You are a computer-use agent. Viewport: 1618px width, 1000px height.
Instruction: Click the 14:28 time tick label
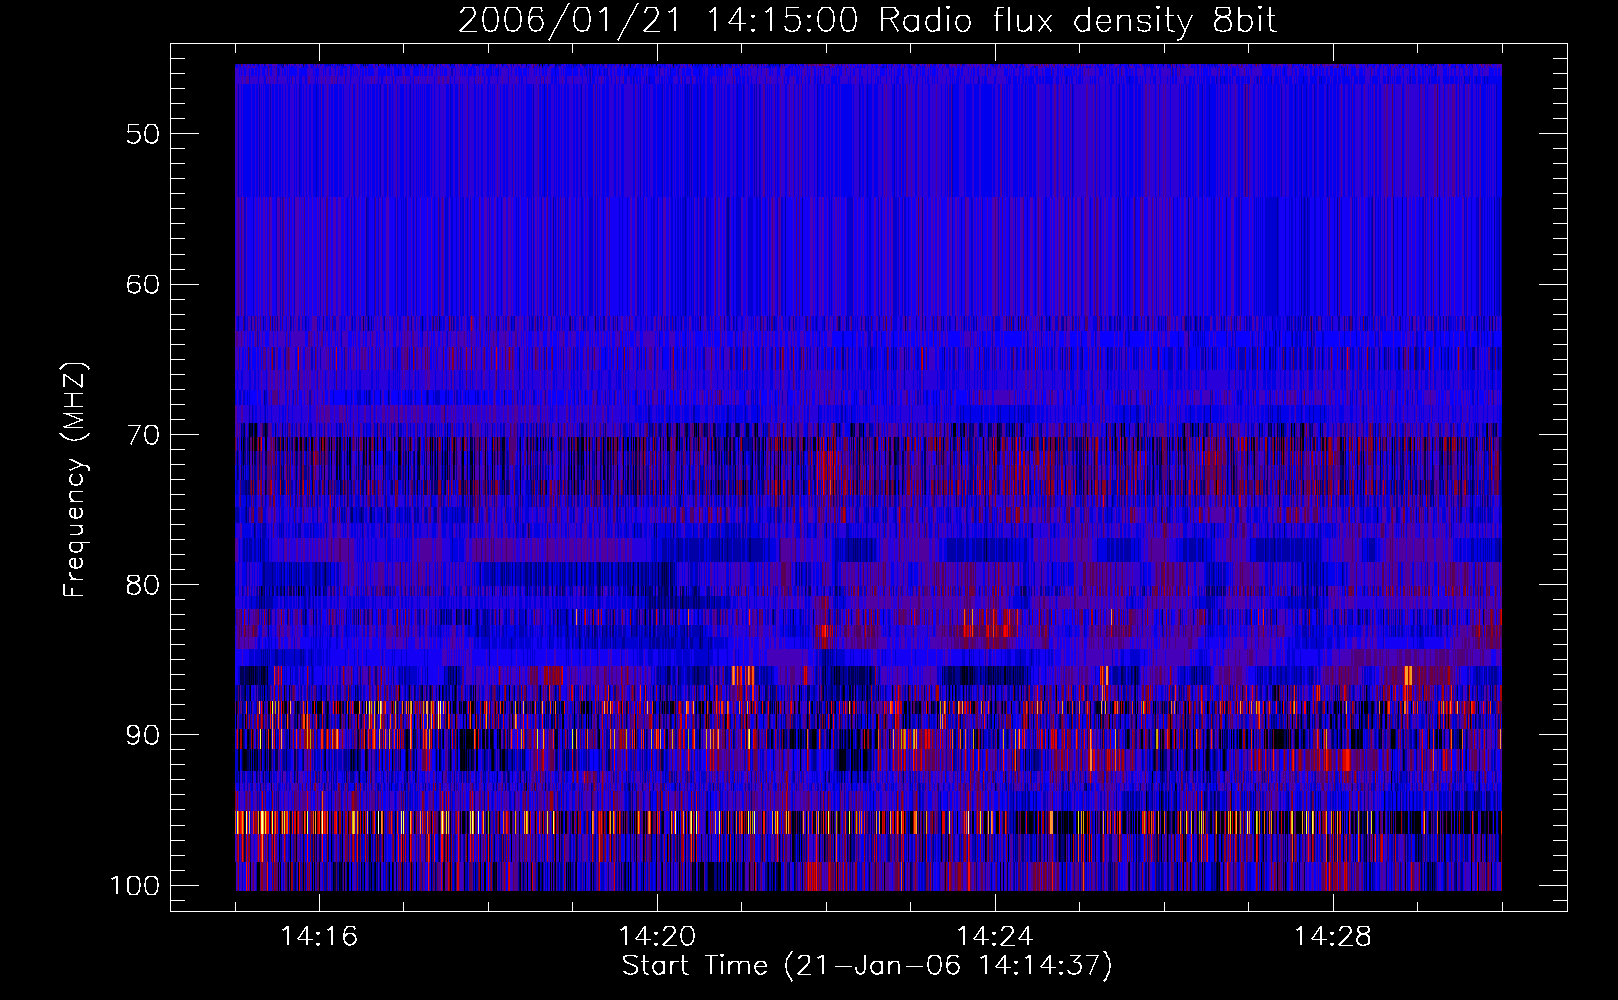(x=1333, y=937)
